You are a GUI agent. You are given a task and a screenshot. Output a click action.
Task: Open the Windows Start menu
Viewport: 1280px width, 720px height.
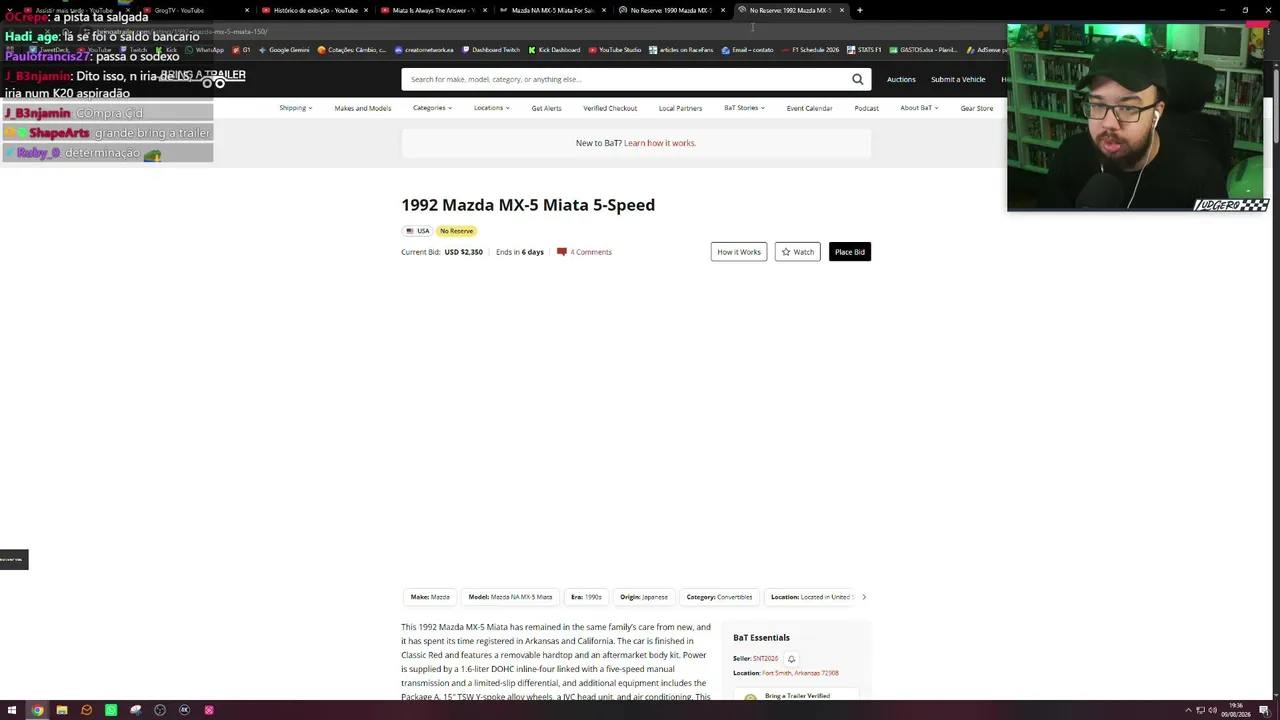pos(12,710)
